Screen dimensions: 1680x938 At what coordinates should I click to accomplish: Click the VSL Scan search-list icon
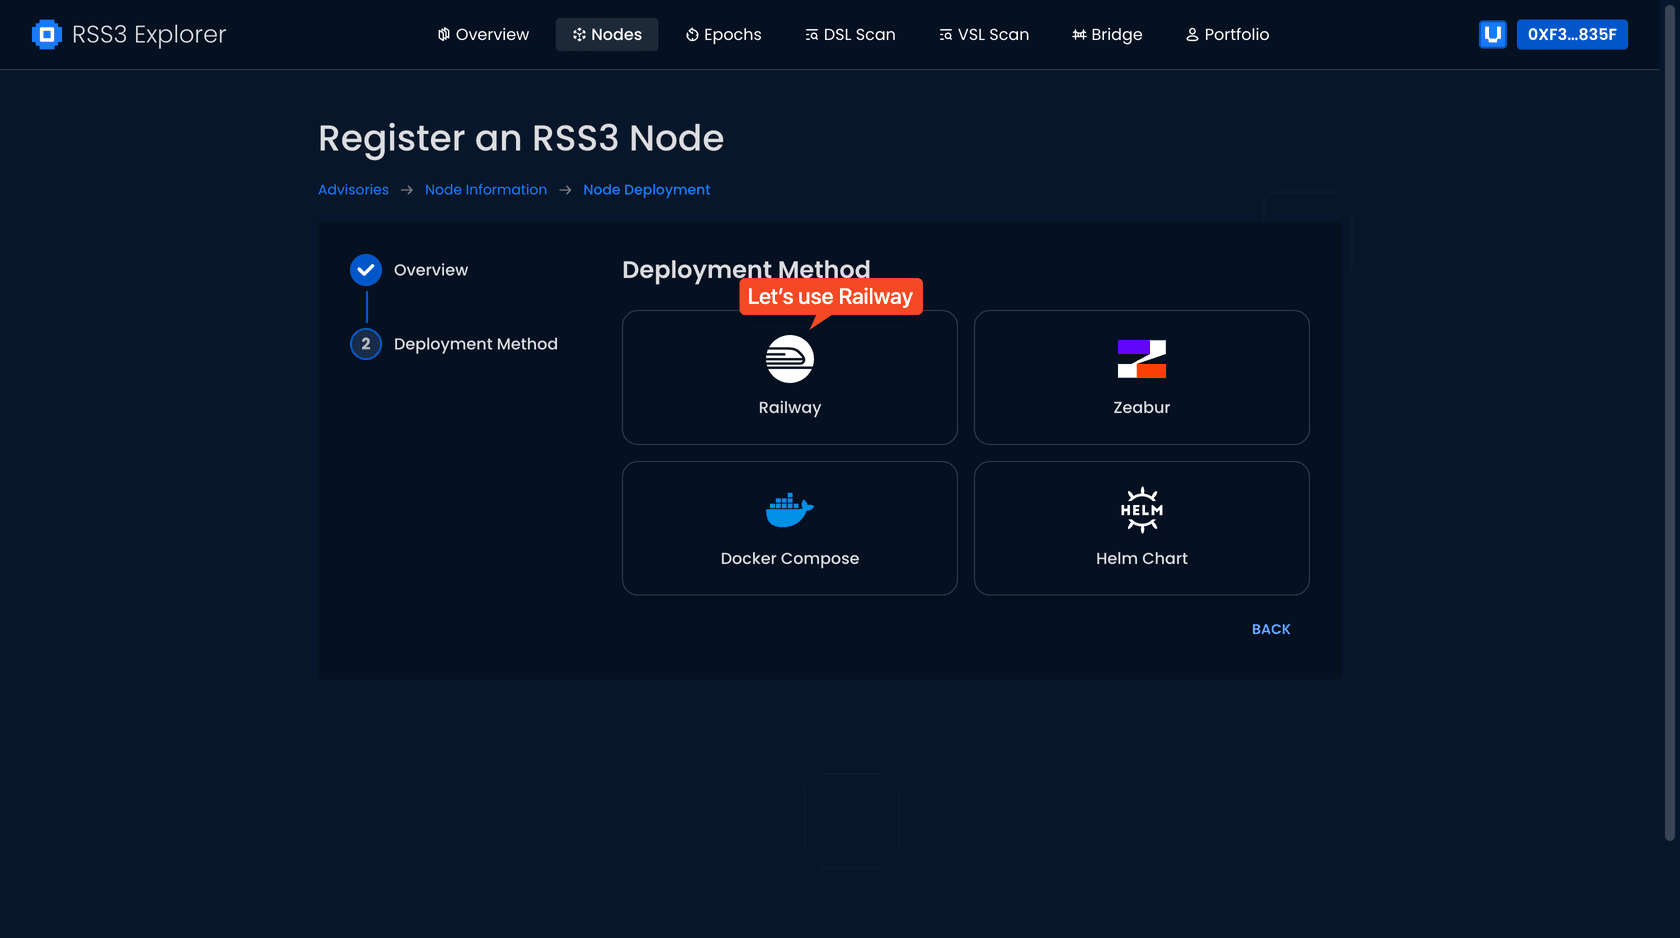coord(946,34)
